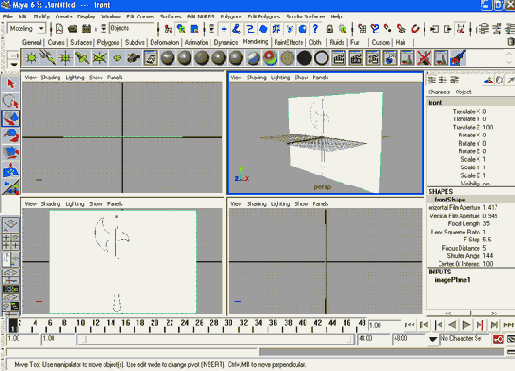This screenshot has width=515, height=371.
Task: Open the Hypershade window shelf icon
Action: tap(151, 58)
